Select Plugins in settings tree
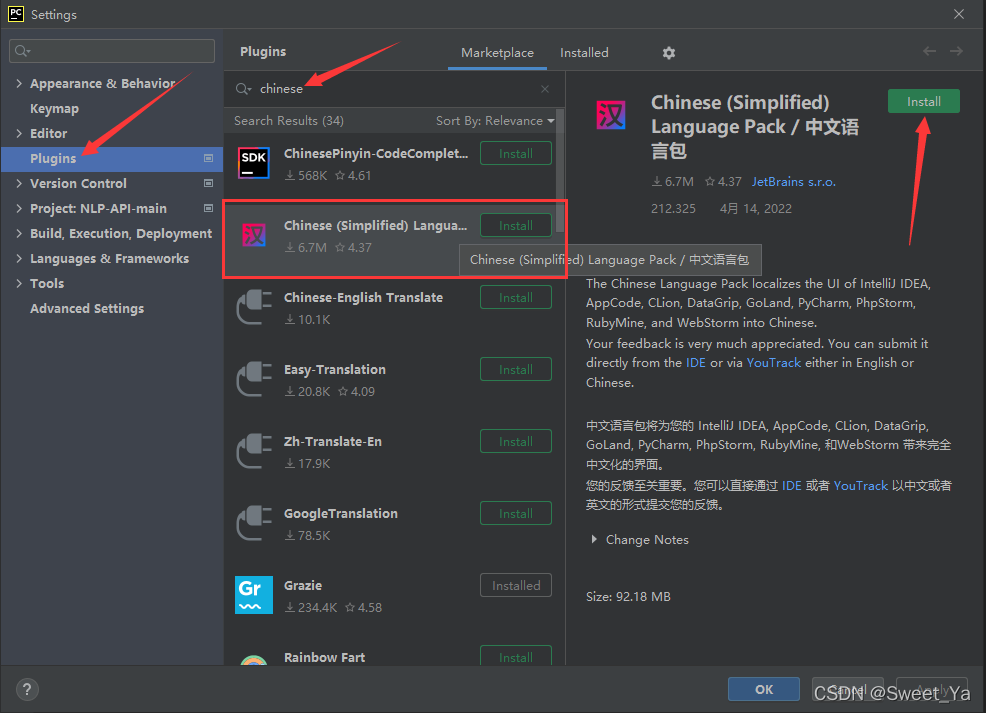 [x=112, y=158]
